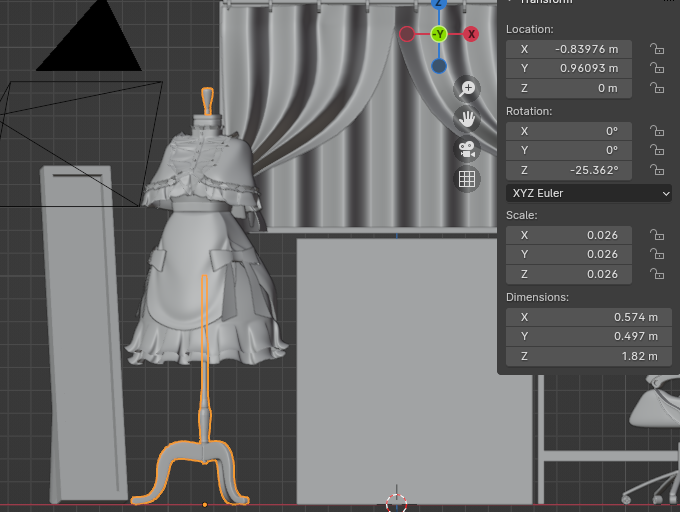The width and height of the screenshot is (680, 512).
Task: Lock the Rotation X value
Action: (x=657, y=130)
